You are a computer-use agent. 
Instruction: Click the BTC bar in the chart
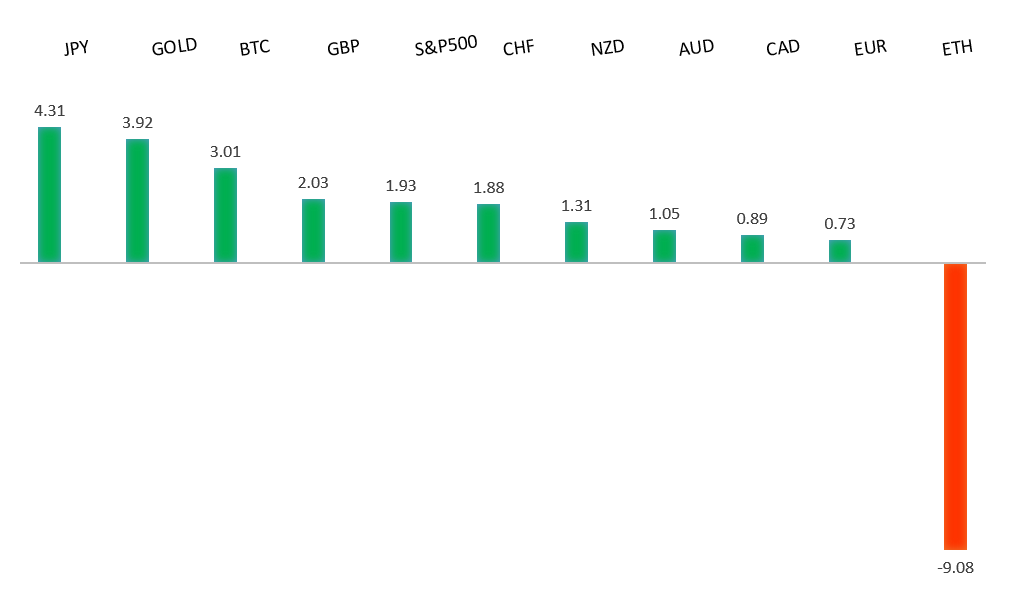tap(225, 215)
